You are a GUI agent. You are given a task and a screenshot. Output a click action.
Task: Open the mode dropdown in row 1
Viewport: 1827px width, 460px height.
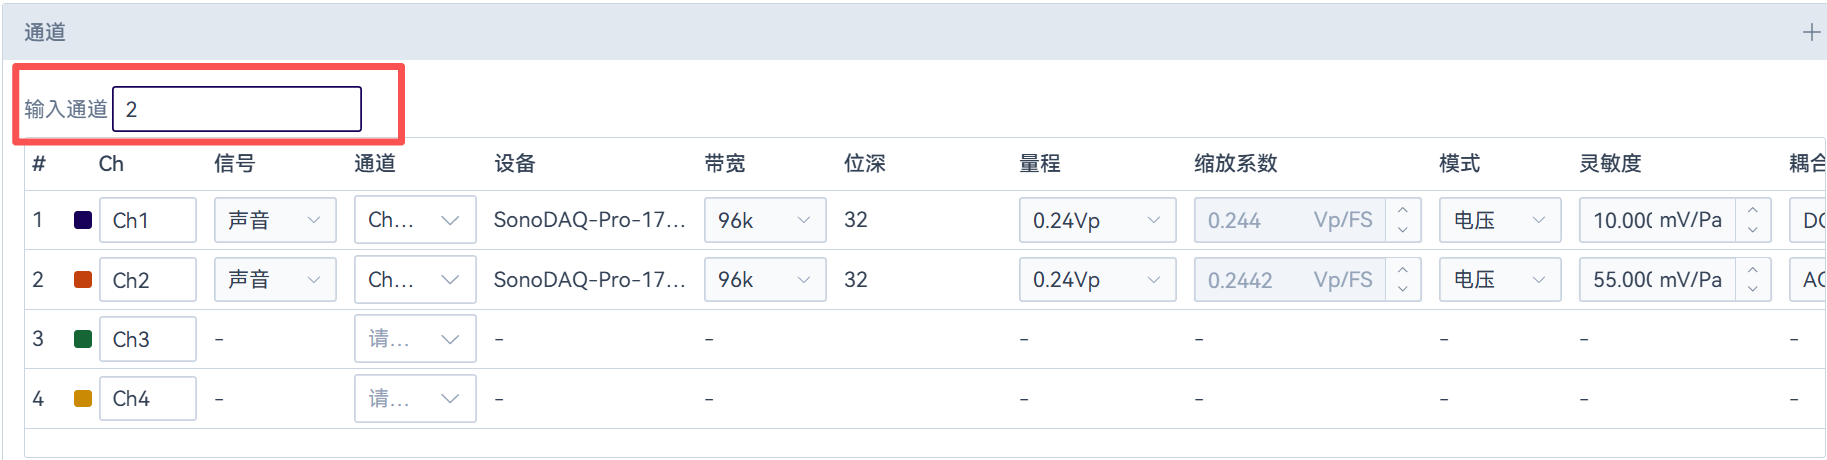pyautogui.click(x=1500, y=220)
